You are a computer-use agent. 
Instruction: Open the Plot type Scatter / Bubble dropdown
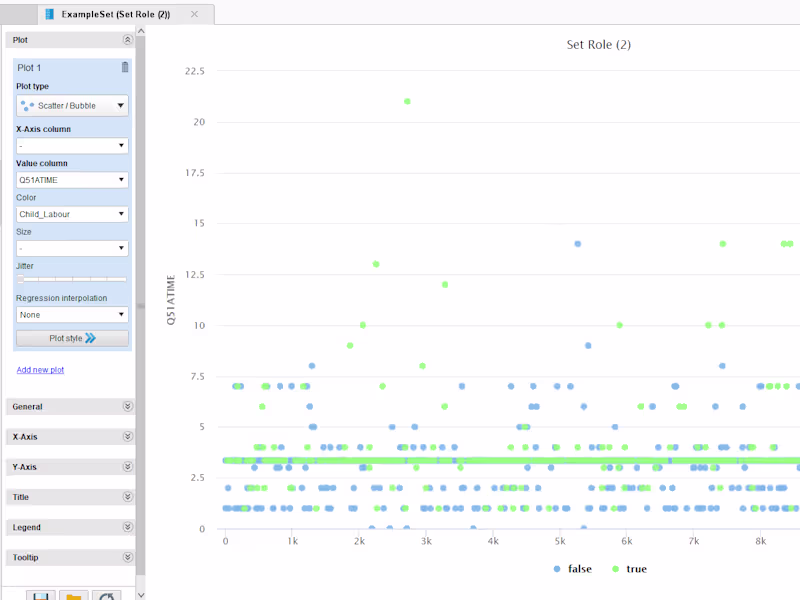(72, 106)
